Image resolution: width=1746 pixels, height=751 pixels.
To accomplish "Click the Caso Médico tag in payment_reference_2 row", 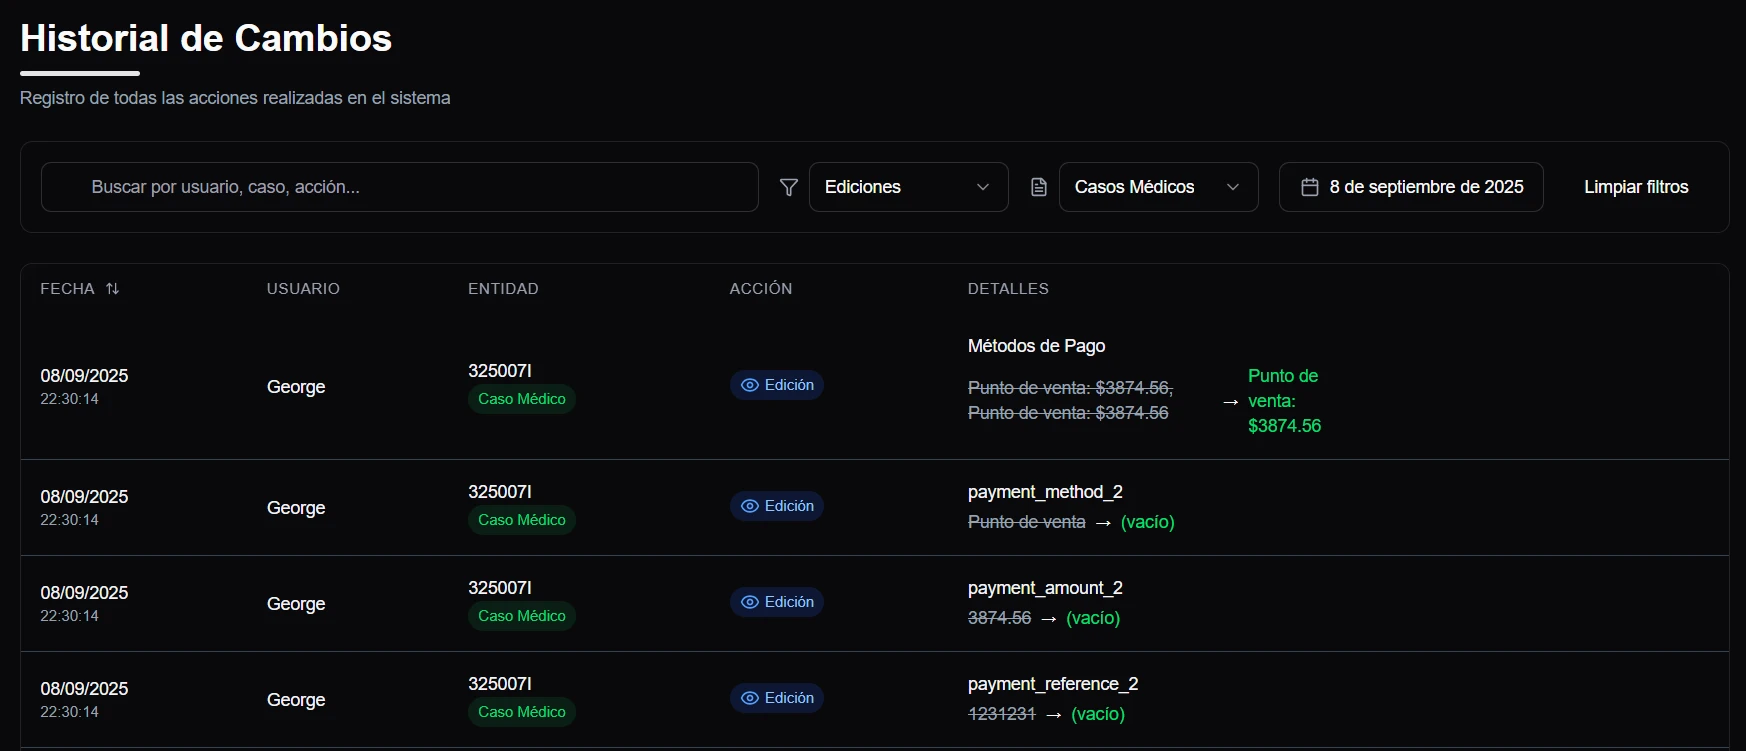I will pos(521,712).
